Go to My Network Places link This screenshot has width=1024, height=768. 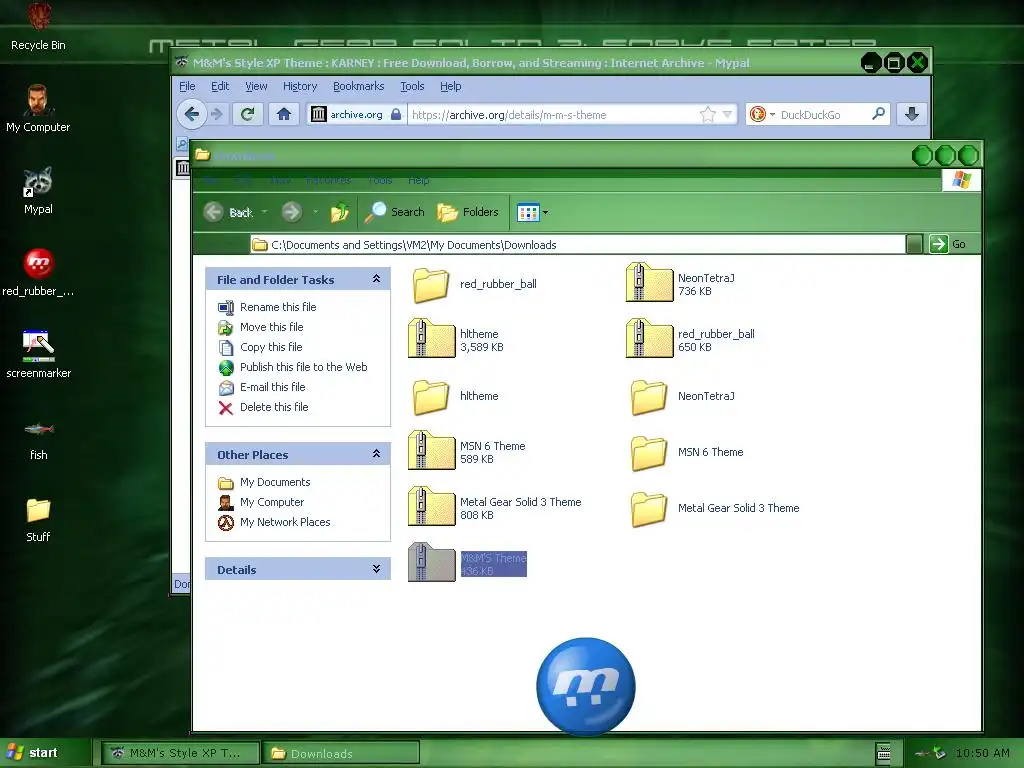click(x=285, y=522)
